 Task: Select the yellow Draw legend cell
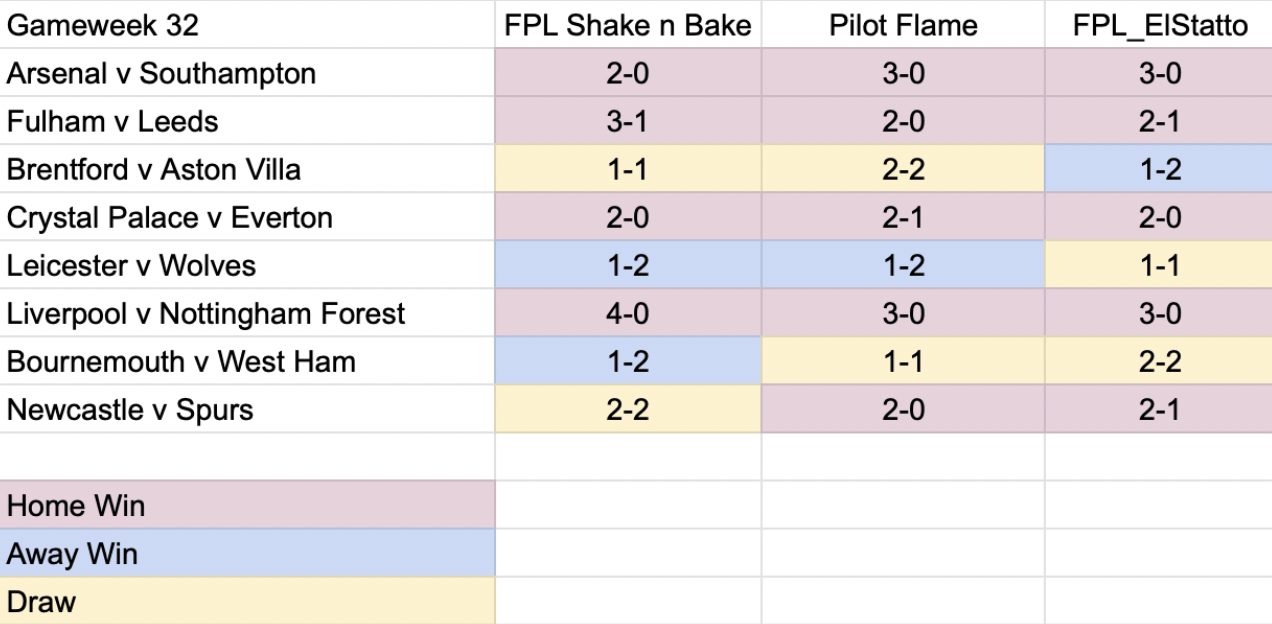[x=247, y=601]
